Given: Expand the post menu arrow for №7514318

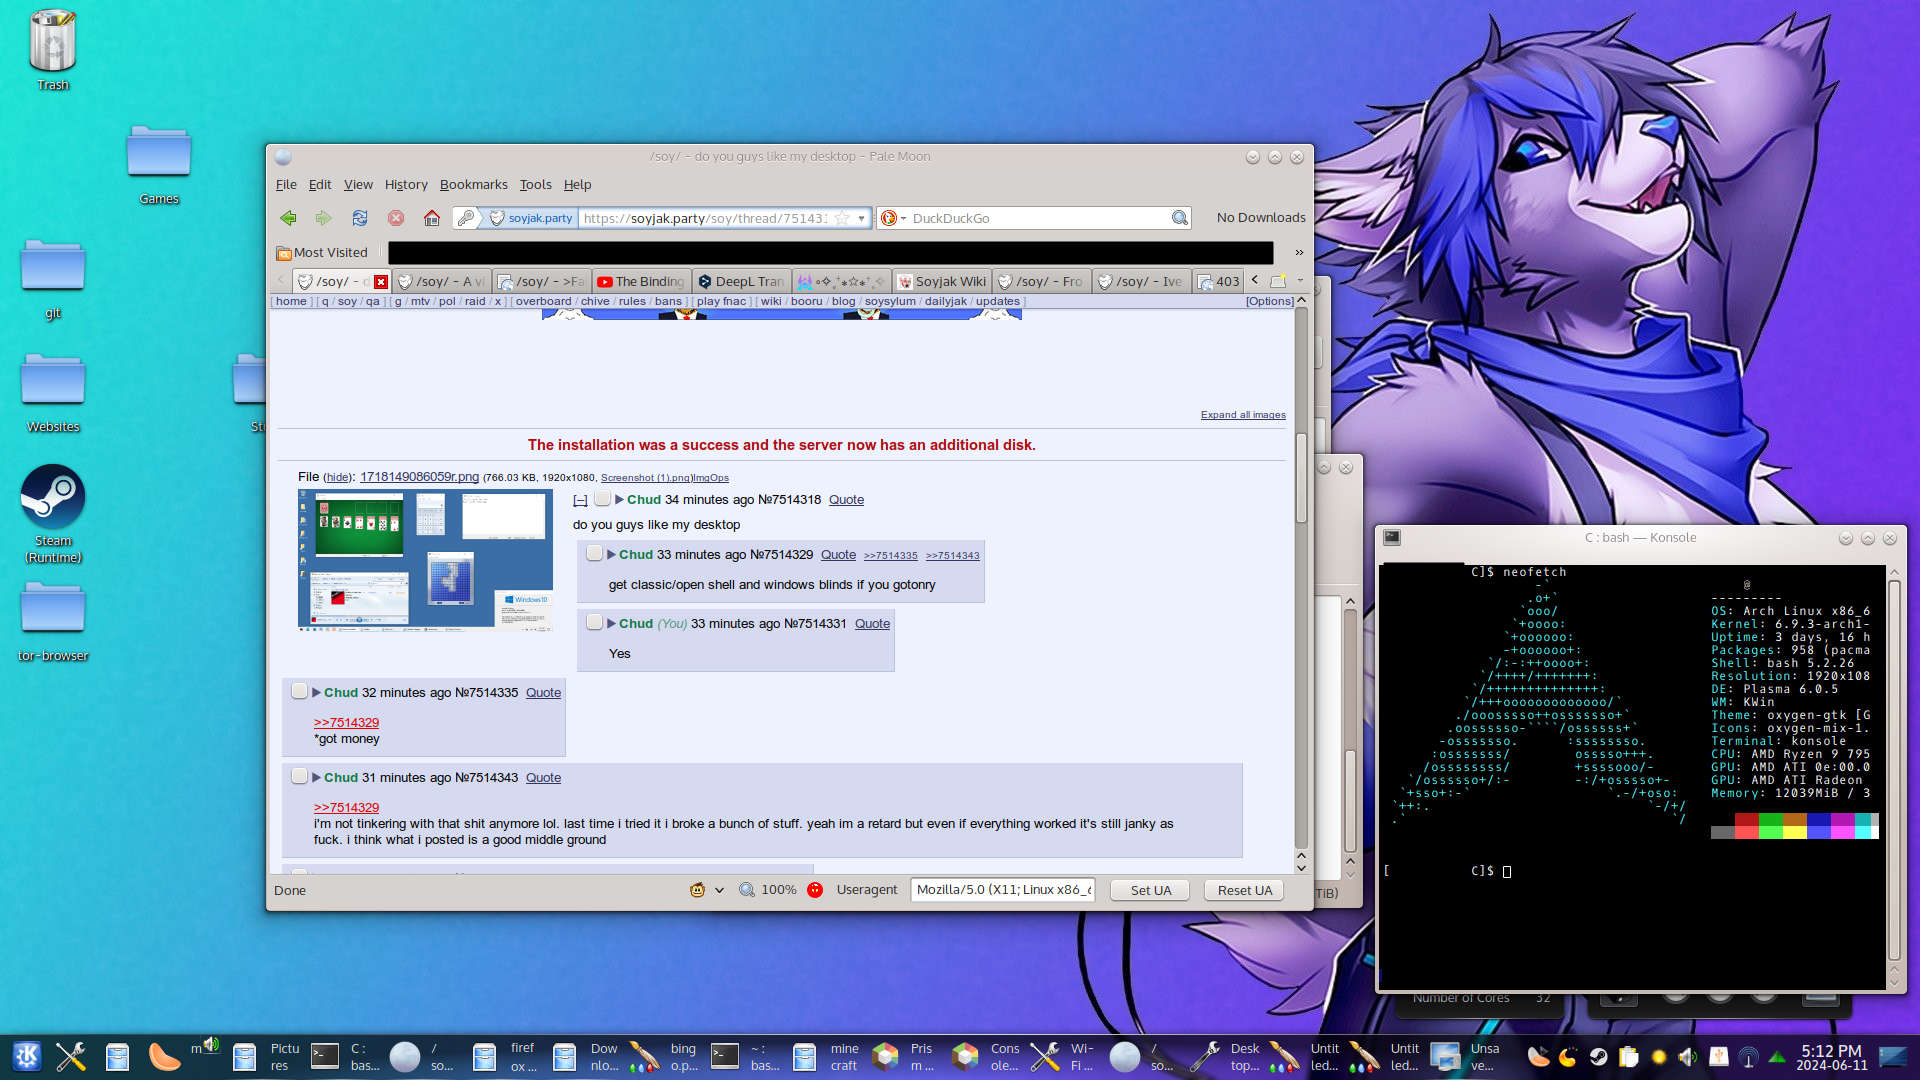Looking at the screenshot, I should (x=620, y=500).
